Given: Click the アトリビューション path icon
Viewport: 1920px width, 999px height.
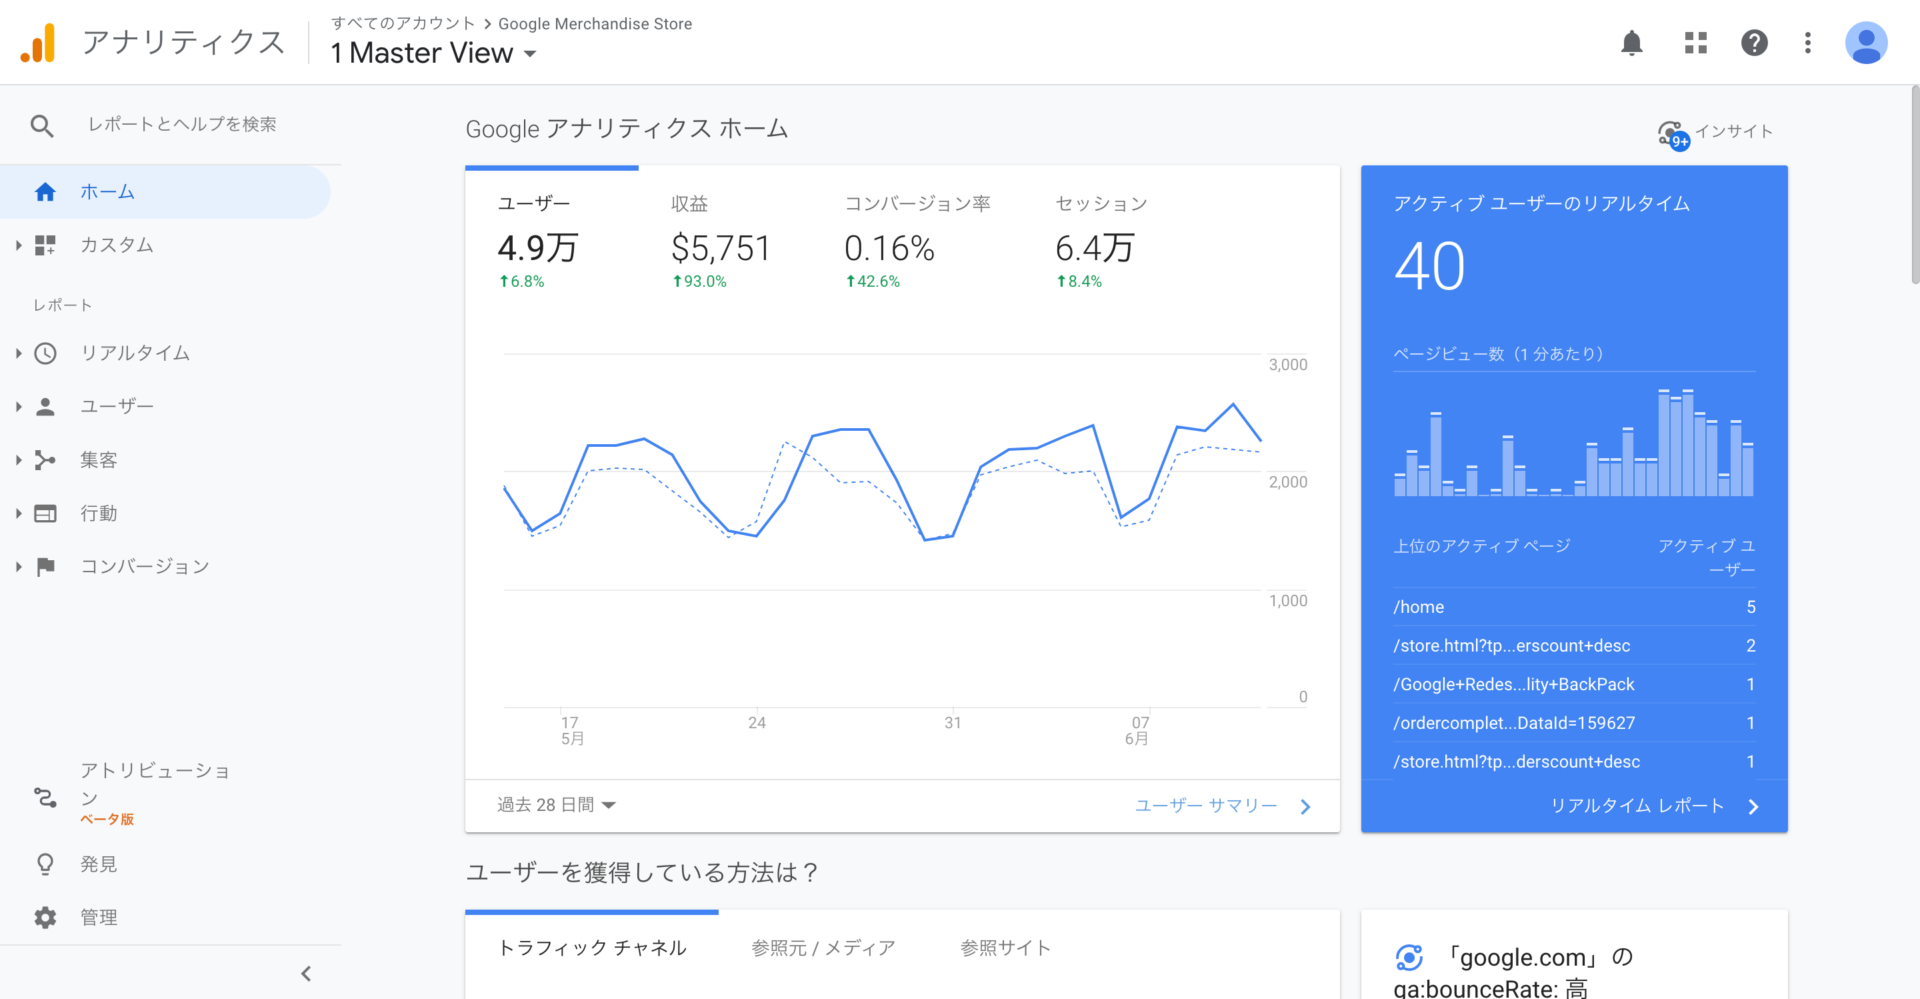Looking at the screenshot, I should (x=45, y=797).
